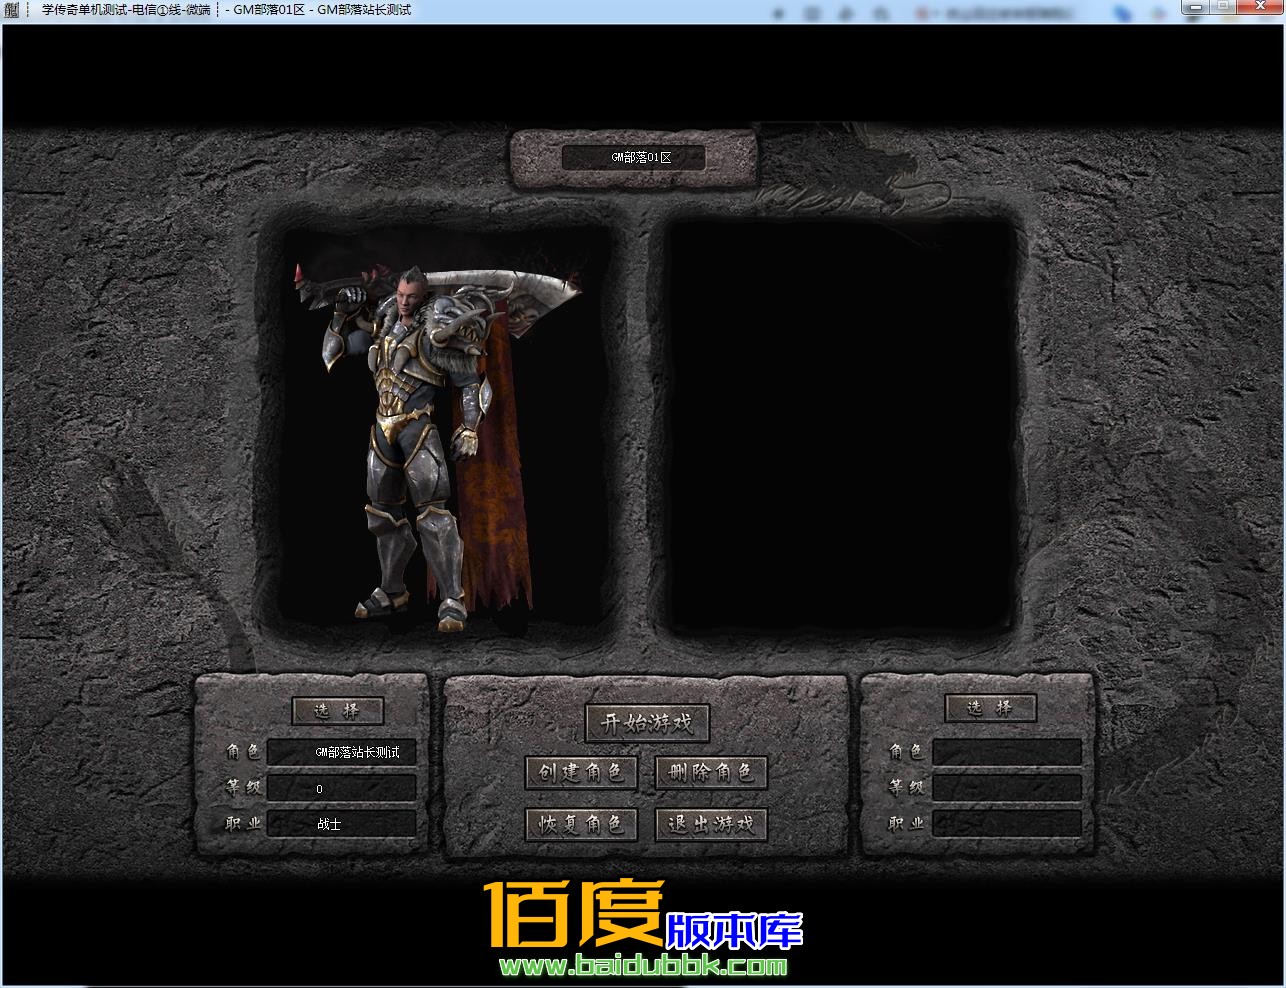Click the left character name field GM部落站长测试

pyautogui.click(x=342, y=752)
